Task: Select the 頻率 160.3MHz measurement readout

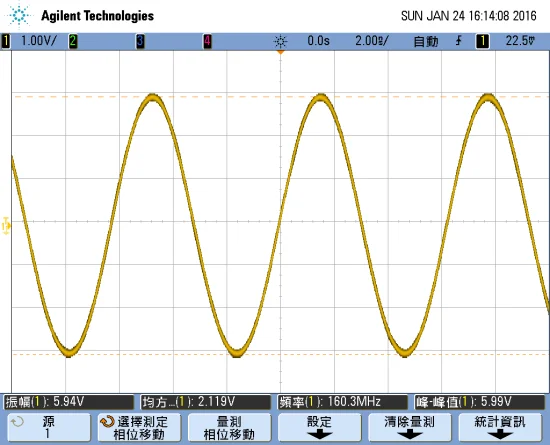Action: 343,402
